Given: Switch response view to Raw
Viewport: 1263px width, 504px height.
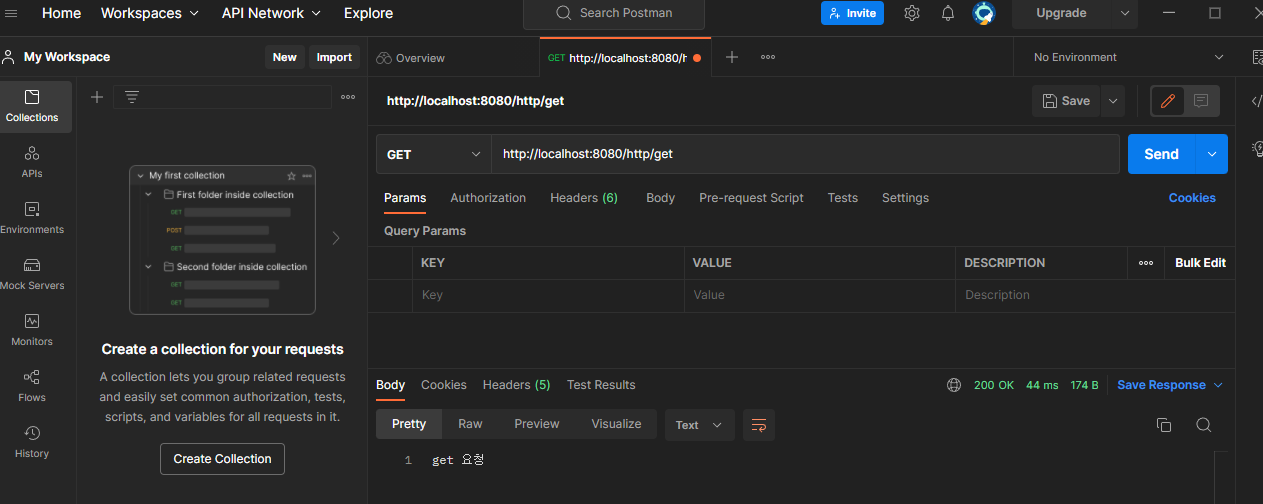Looking at the screenshot, I should click(470, 424).
